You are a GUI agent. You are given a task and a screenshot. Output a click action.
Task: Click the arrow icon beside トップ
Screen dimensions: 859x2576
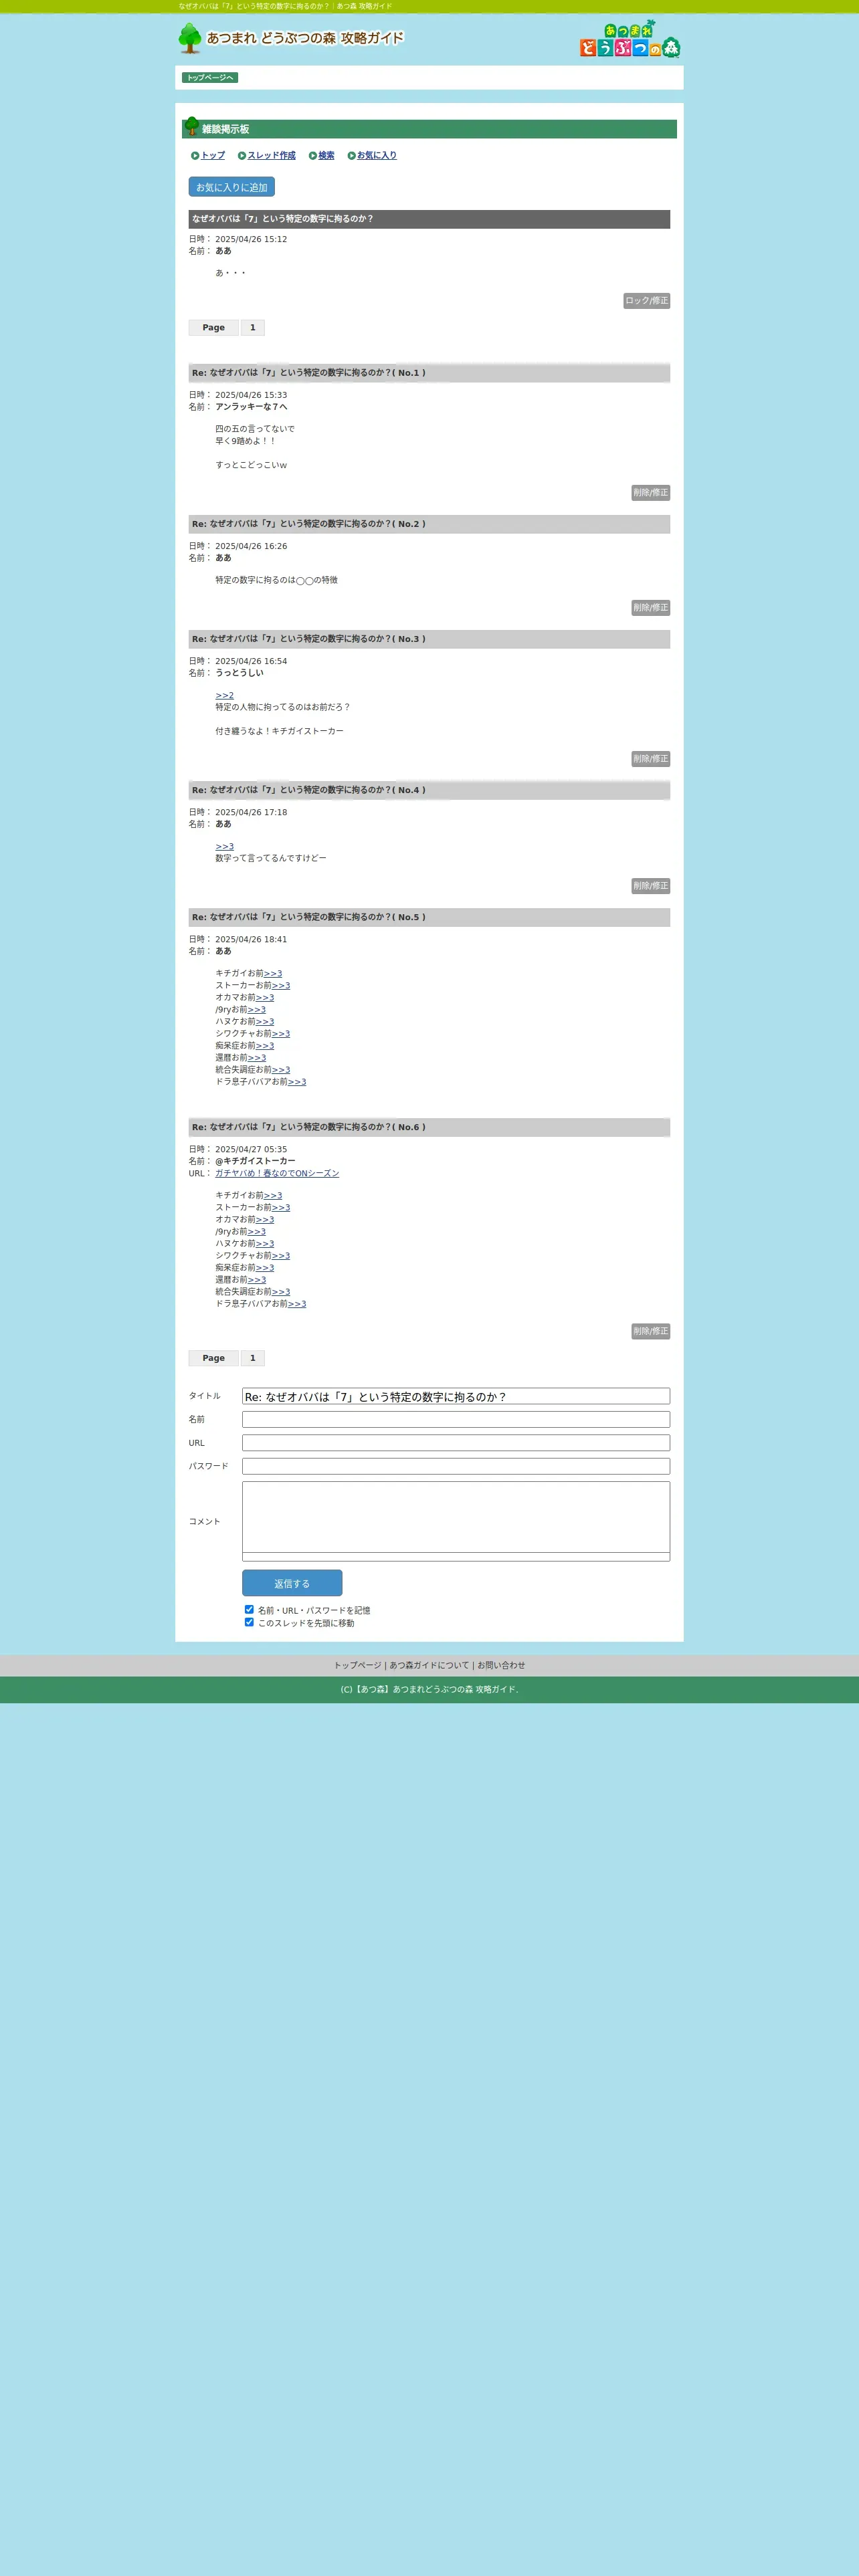pyautogui.click(x=195, y=156)
